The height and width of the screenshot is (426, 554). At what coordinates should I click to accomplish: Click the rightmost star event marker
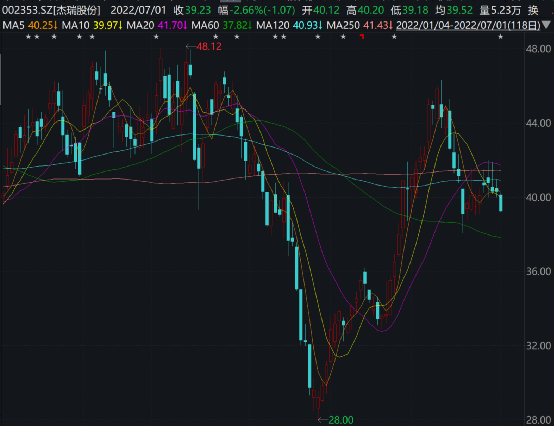click(500, 37)
